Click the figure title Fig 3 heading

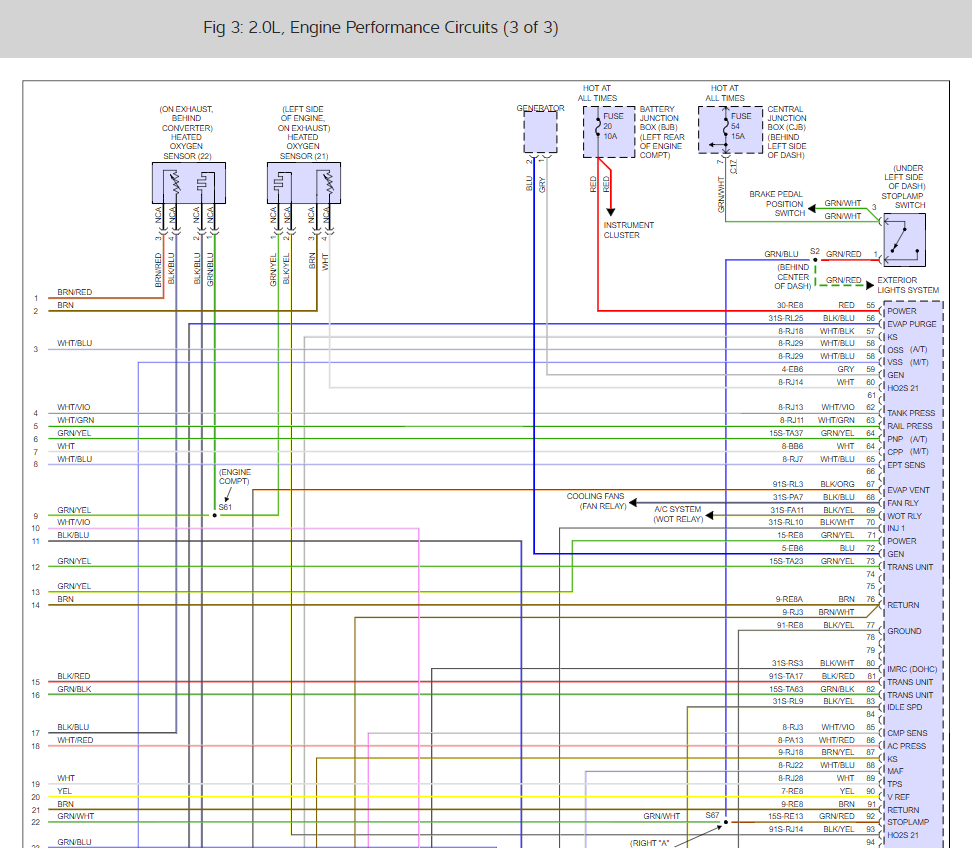381,27
